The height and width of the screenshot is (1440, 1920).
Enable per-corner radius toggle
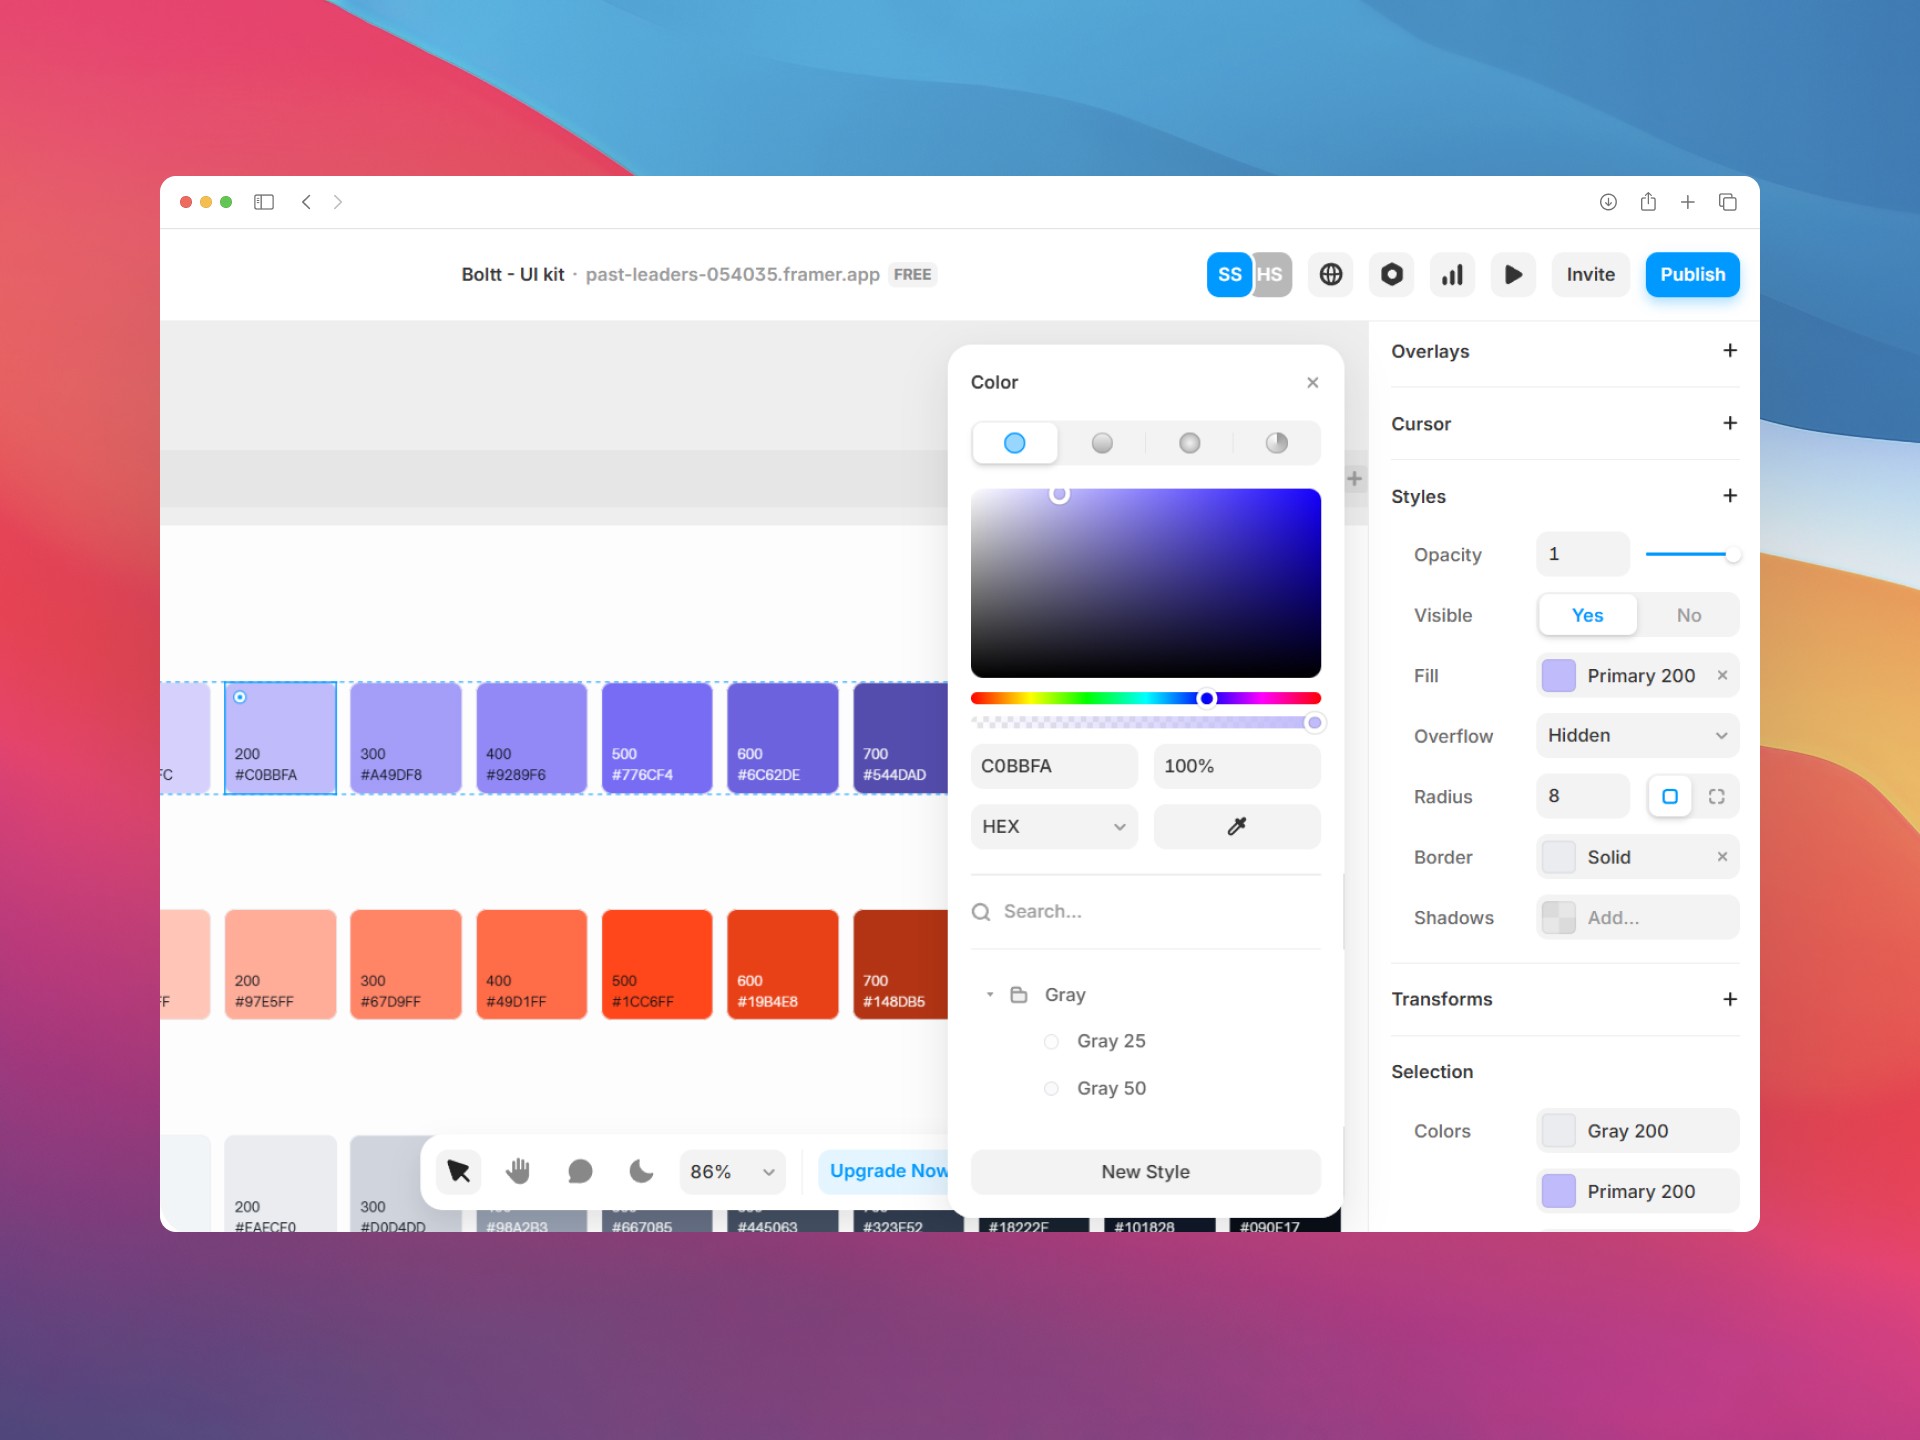1716,796
